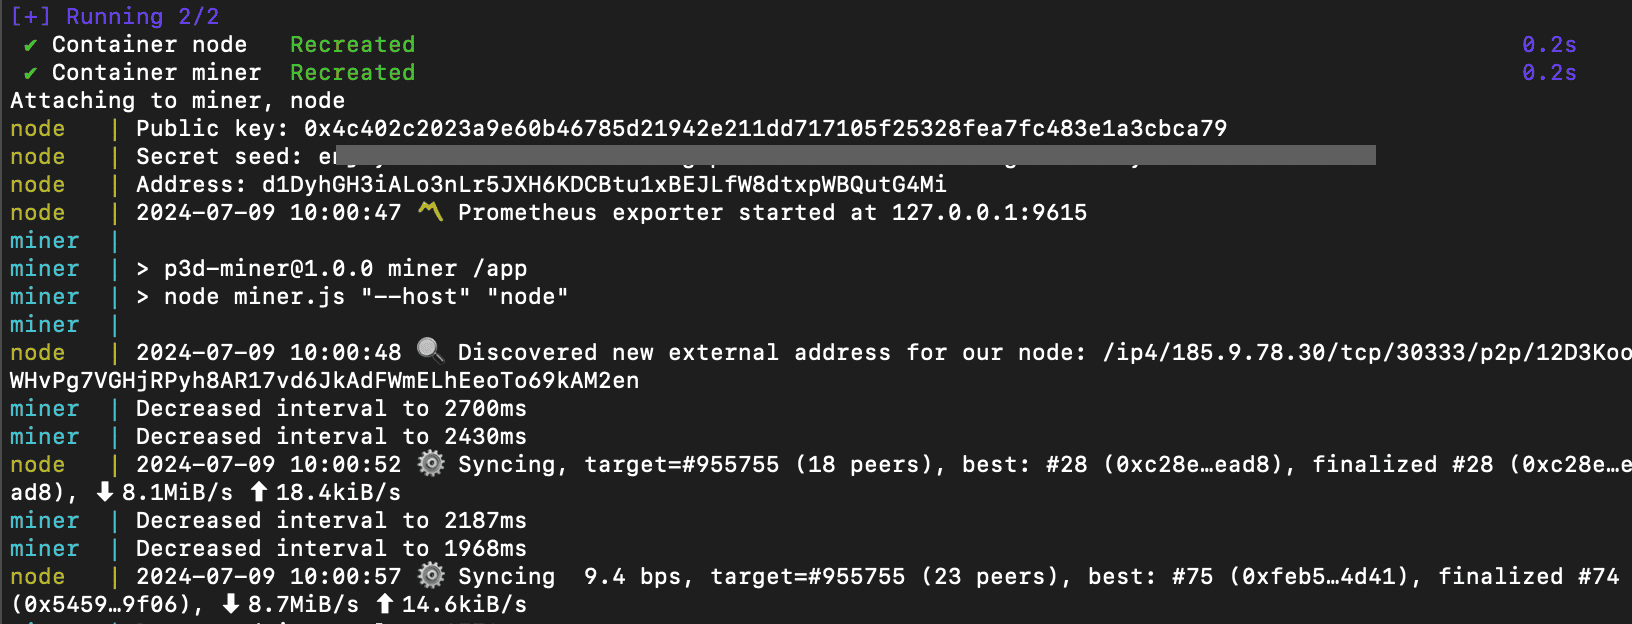Click the magnifying glass before Discovered
This screenshot has width=1632, height=624.
coord(430,351)
